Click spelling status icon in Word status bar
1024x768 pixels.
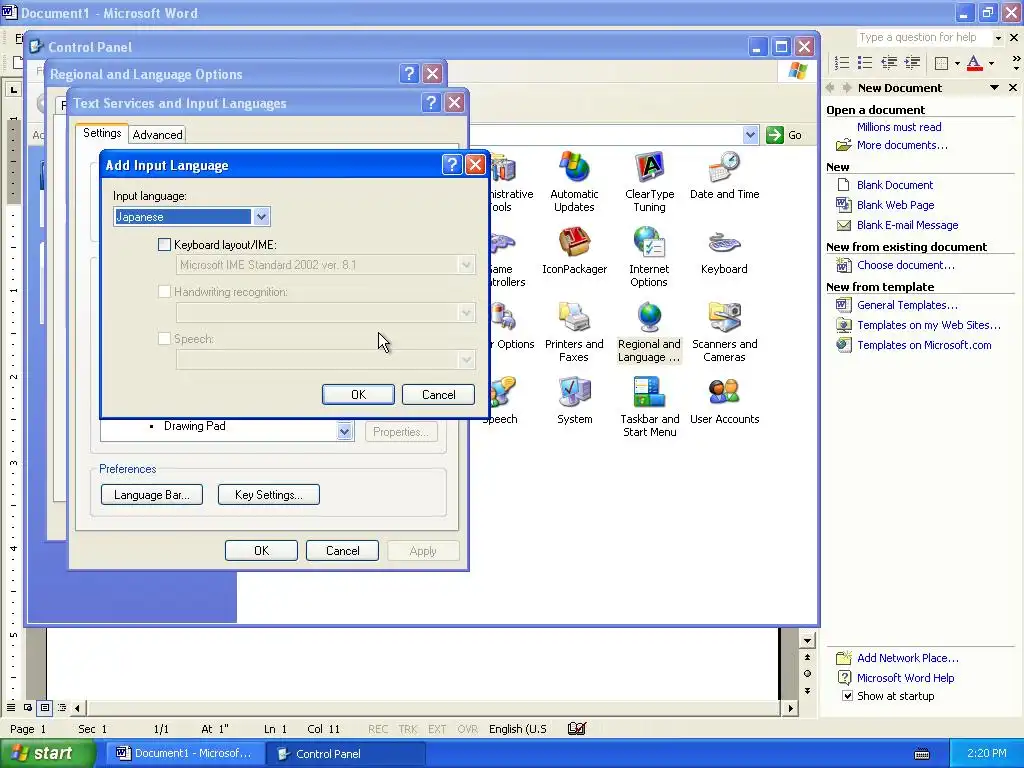(x=577, y=728)
